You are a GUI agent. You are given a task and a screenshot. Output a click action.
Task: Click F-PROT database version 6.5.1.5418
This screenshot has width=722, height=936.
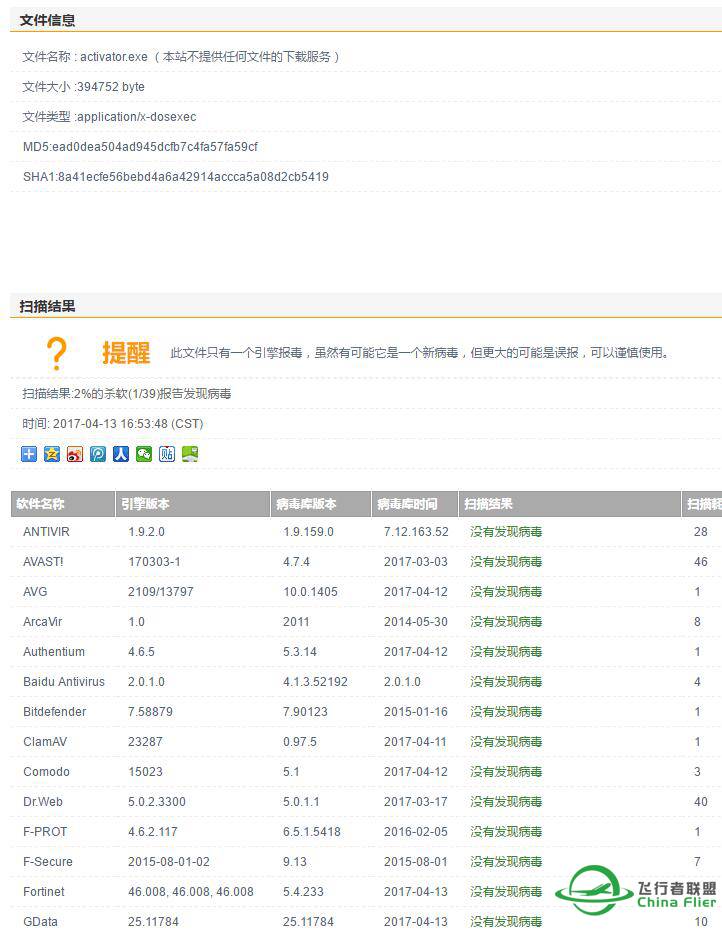tap(311, 832)
